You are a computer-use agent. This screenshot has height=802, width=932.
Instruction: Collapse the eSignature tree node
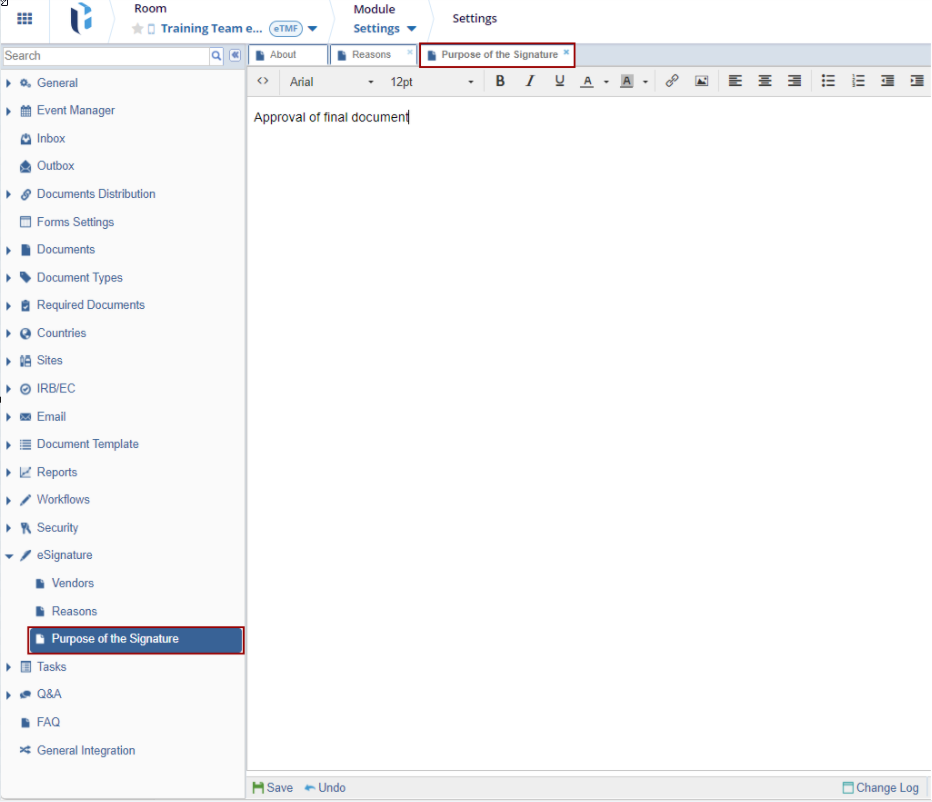(9, 556)
